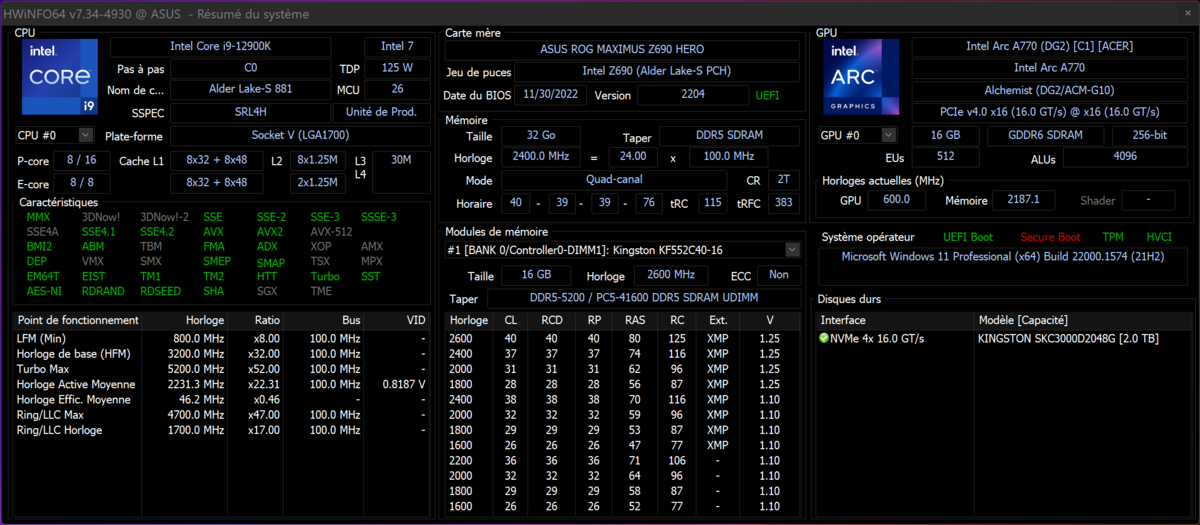Click the SSPEC value SRL4H
Image resolution: width=1200 pixels, height=525 pixels.
[x=250, y=112]
